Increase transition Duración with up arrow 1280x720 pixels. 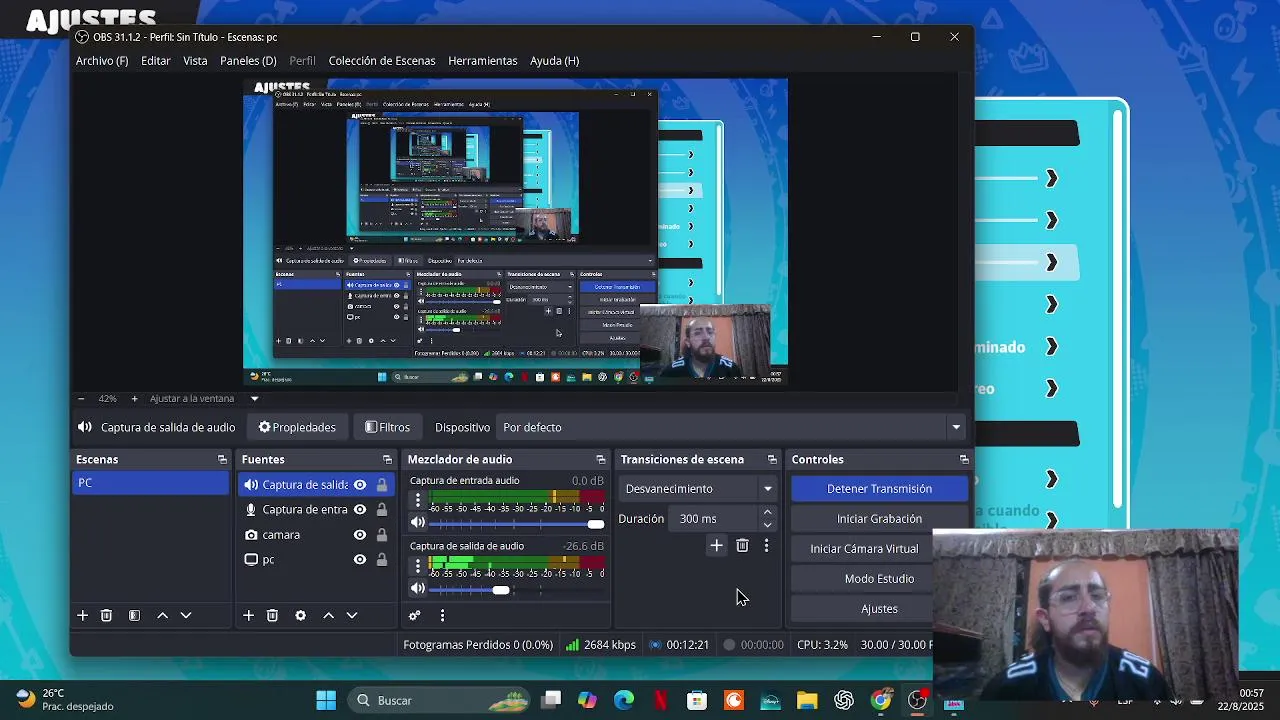coord(767,513)
